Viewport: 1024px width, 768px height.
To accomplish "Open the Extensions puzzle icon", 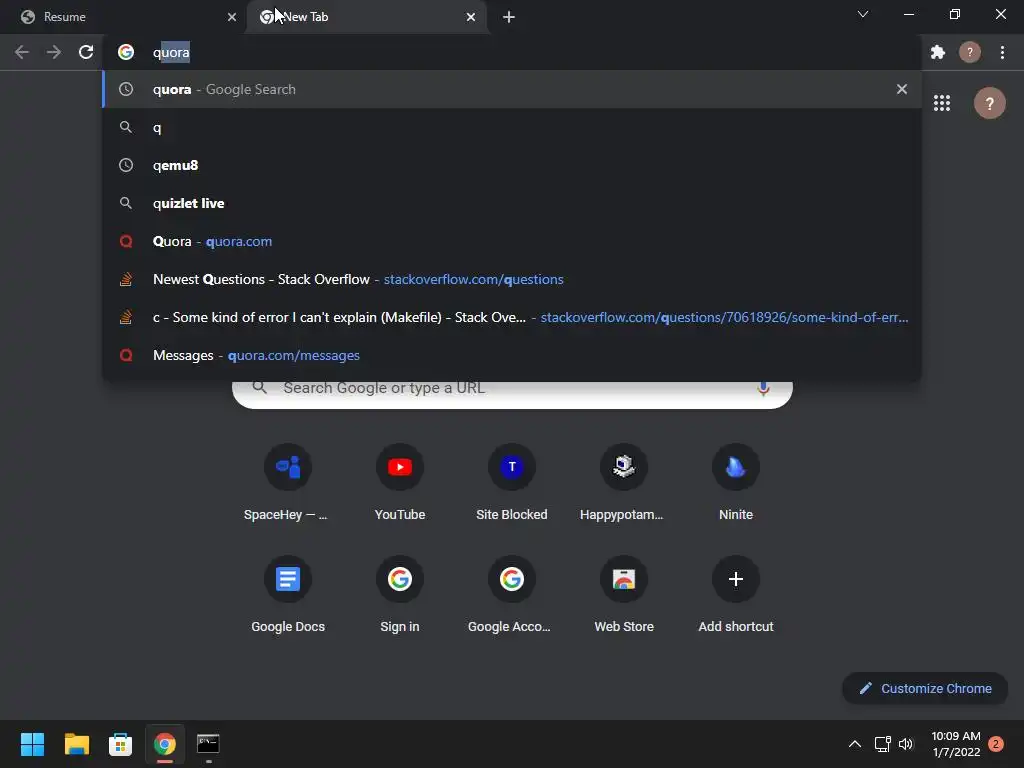I will click(938, 52).
